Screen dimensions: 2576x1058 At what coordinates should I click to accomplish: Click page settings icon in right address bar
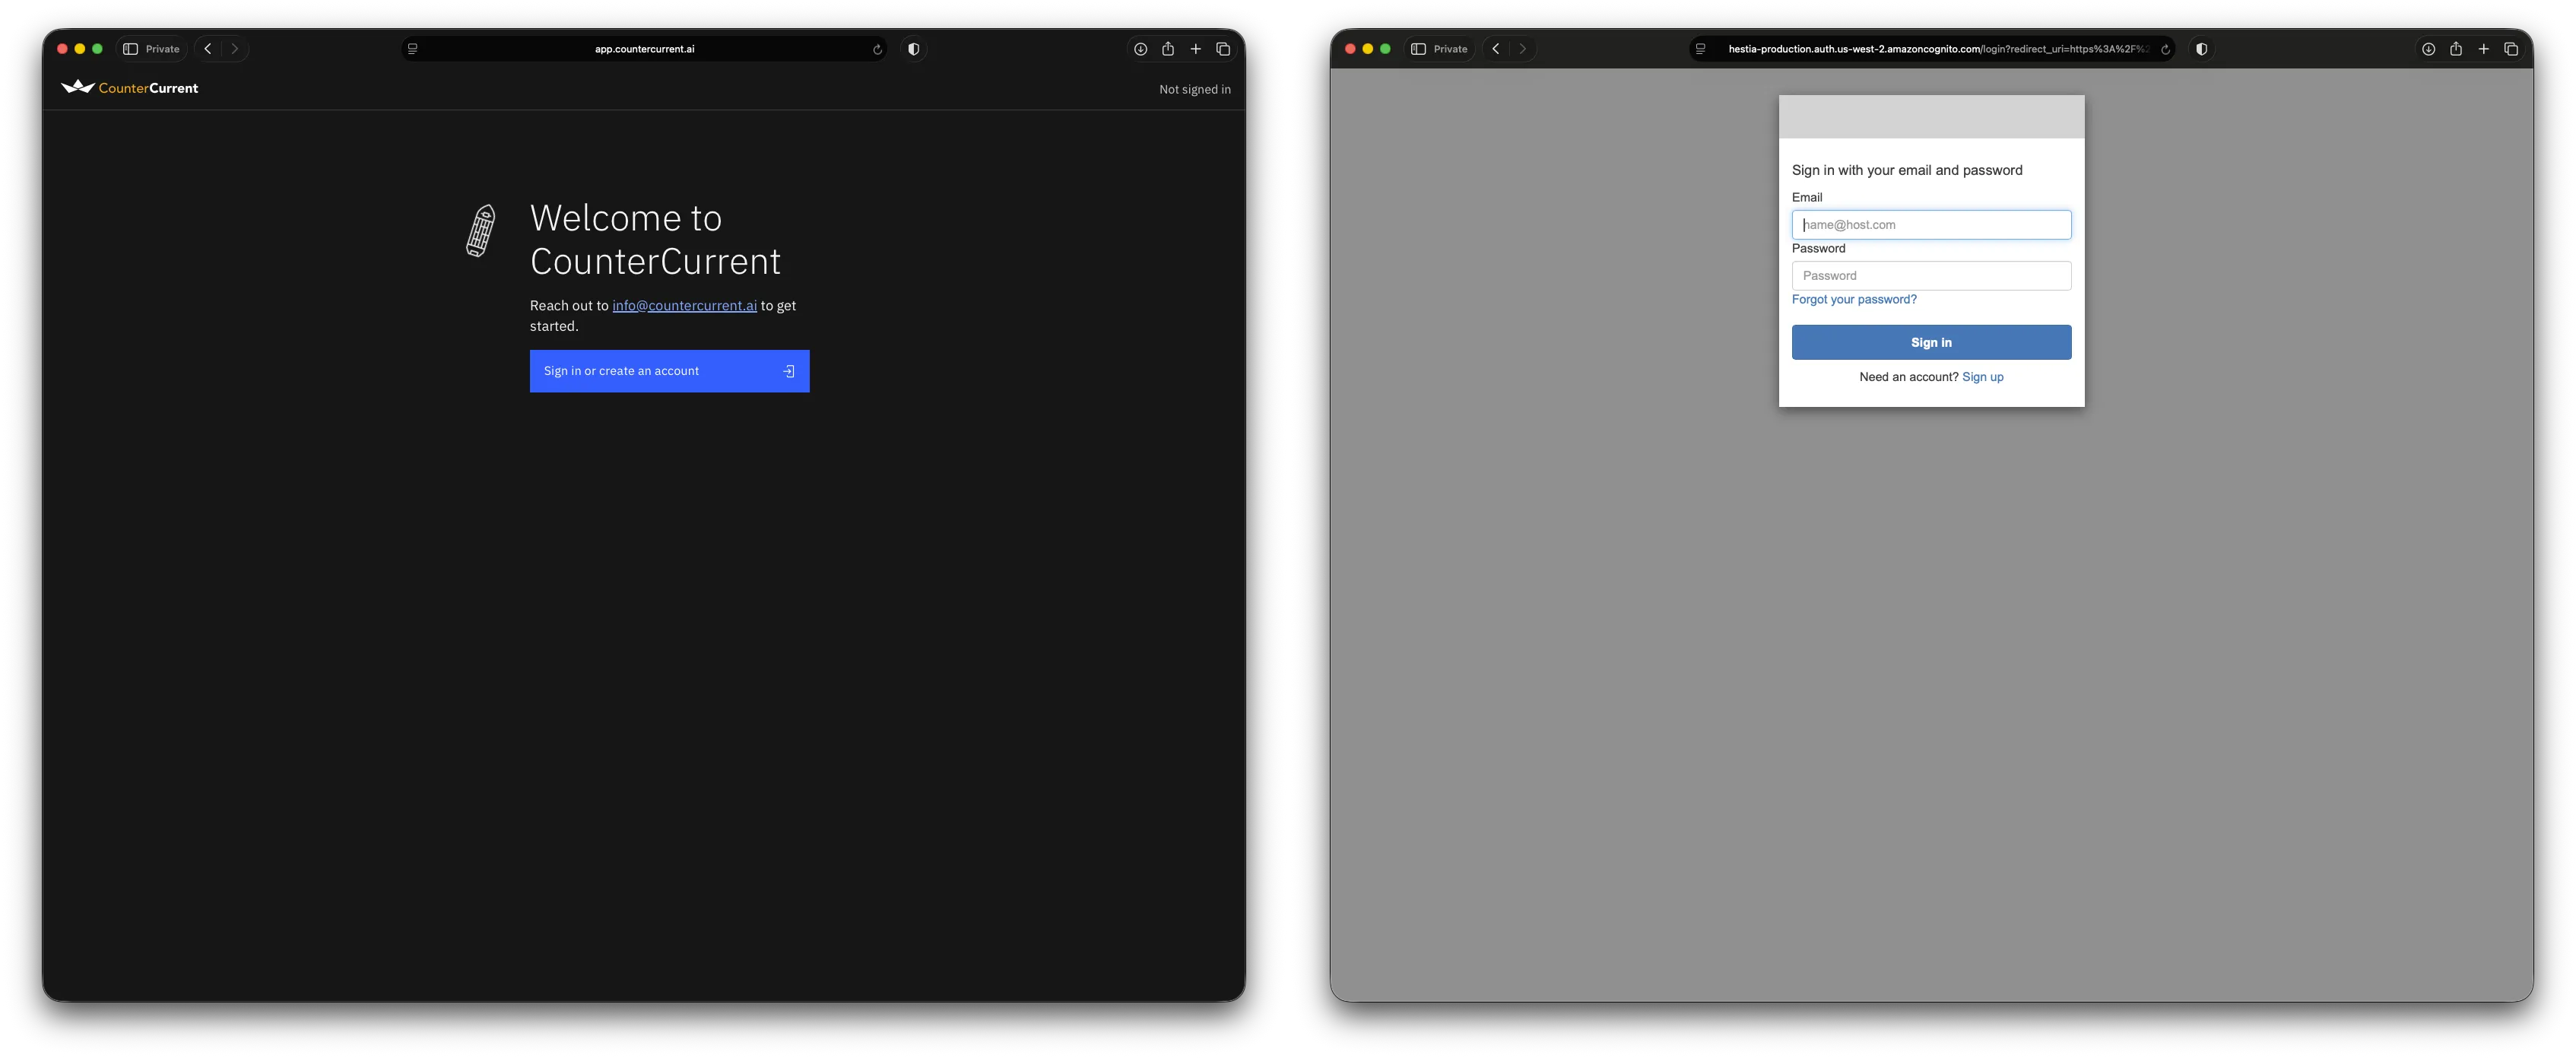1700,49
